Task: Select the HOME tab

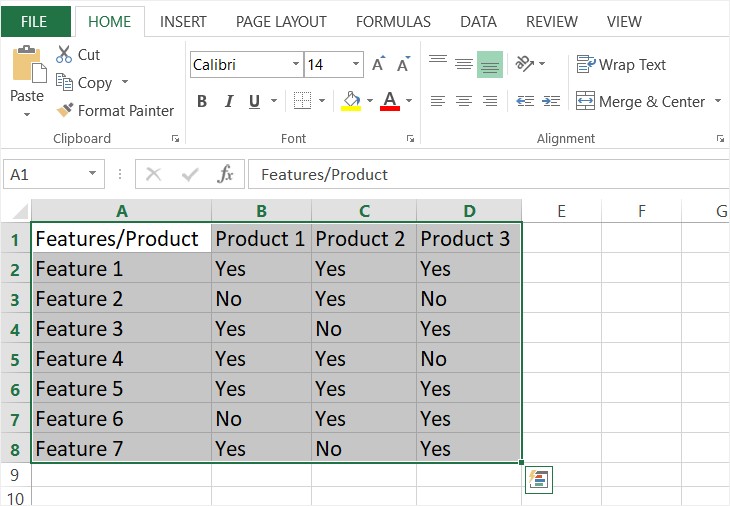Action: [x=109, y=21]
